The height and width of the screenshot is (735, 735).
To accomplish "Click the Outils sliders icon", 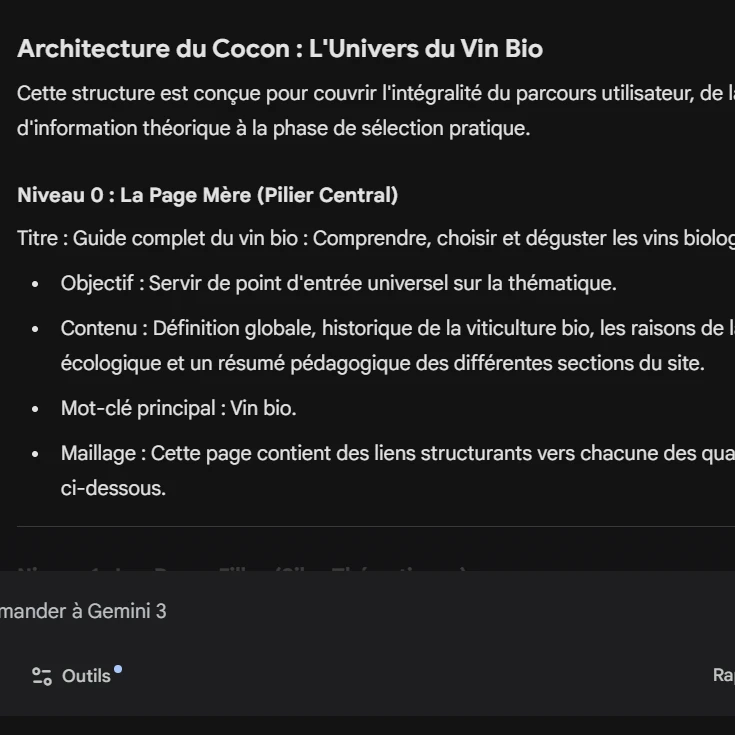I will [x=42, y=676].
